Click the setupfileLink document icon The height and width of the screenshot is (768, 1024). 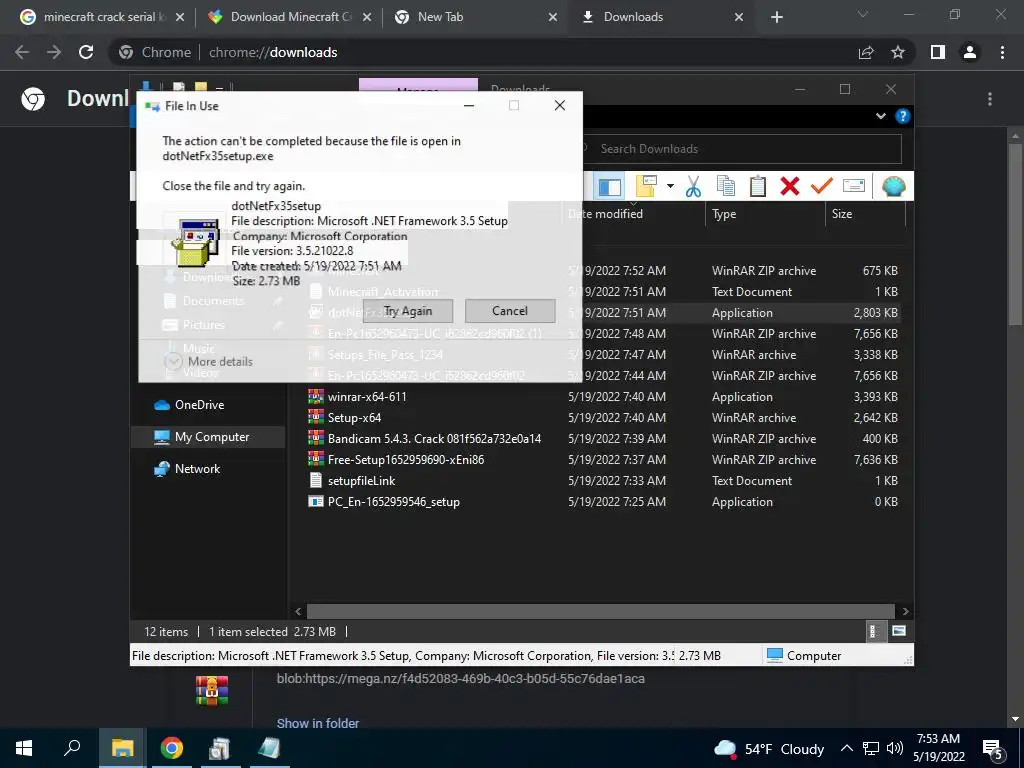(315, 481)
